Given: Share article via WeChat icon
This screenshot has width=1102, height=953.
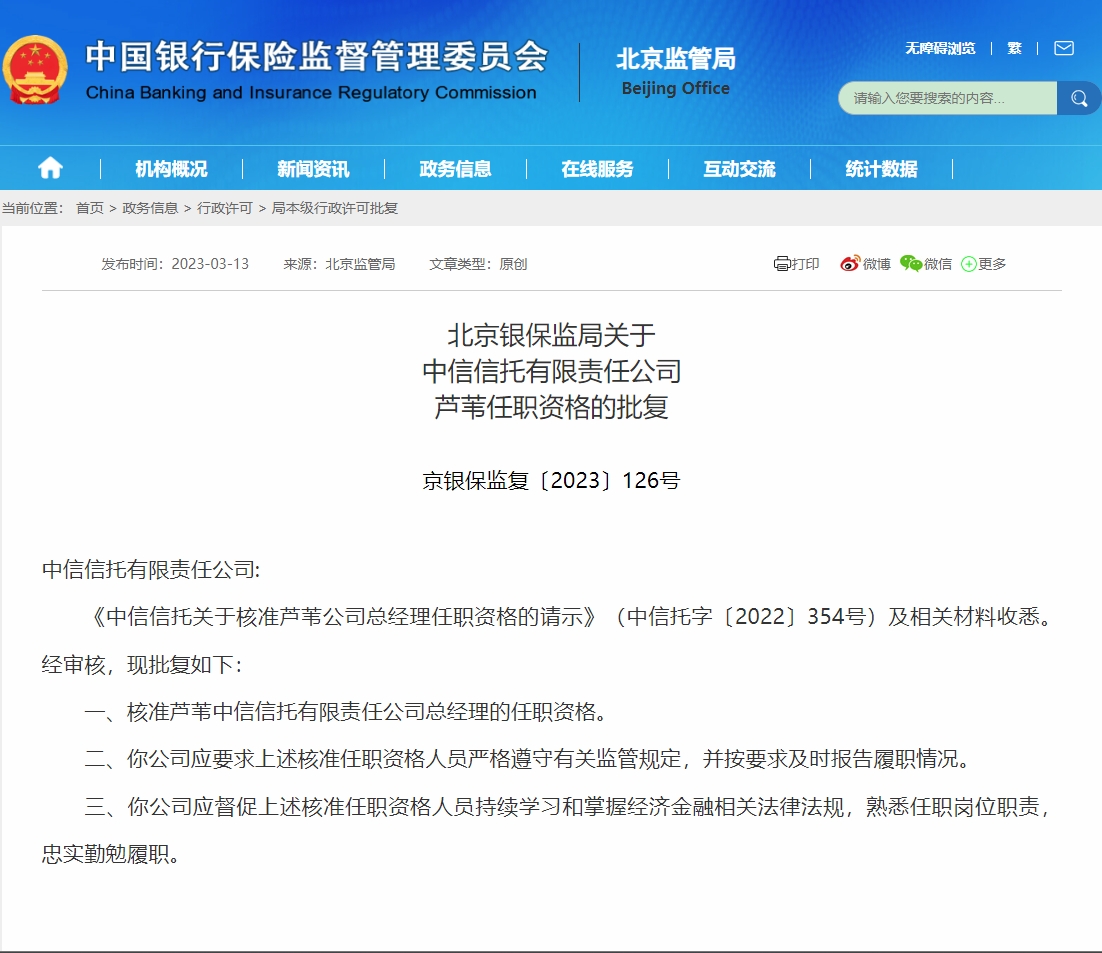Looking at the screenshot, I should pos(911,264).
